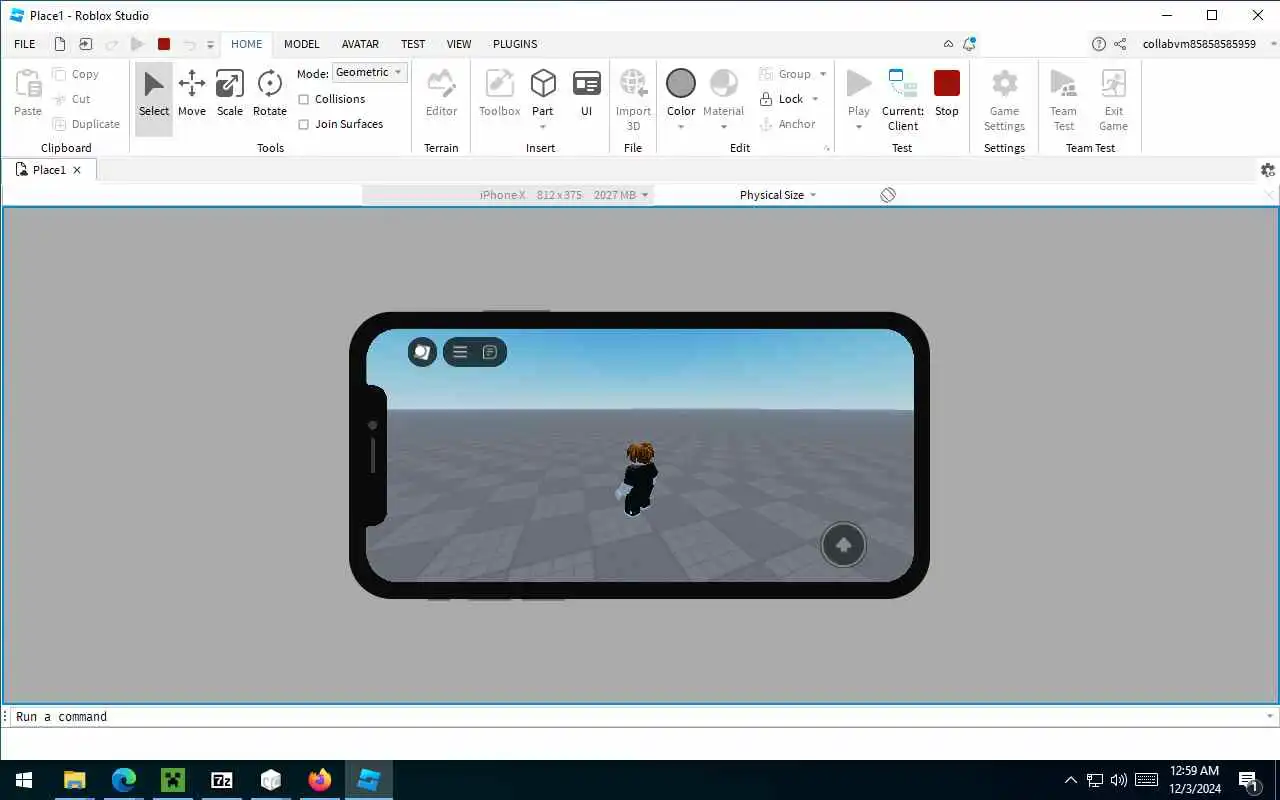
Task: Open Firefox from the taskbar
Action: (x=320, y=780)
